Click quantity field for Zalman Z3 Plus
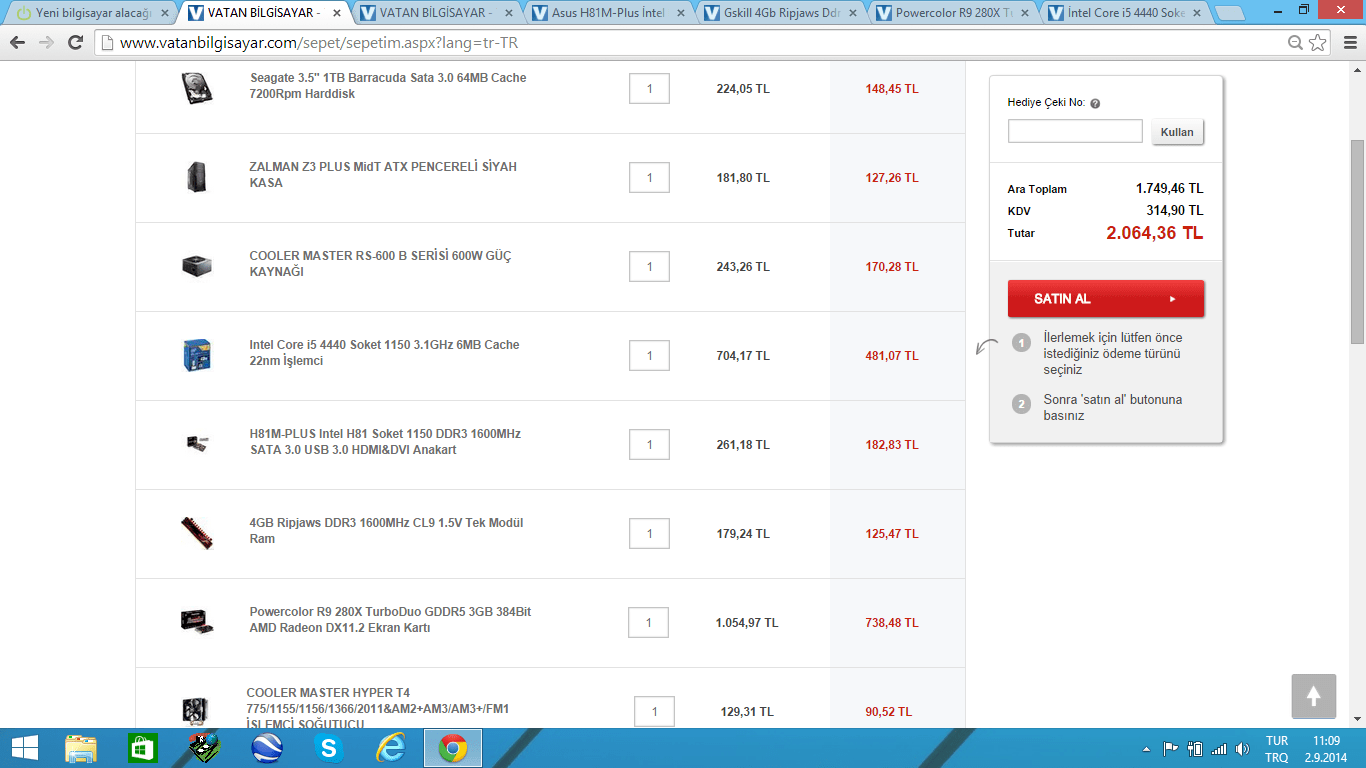This screenshot has width=1366, height=768. [x=649, y=178]
